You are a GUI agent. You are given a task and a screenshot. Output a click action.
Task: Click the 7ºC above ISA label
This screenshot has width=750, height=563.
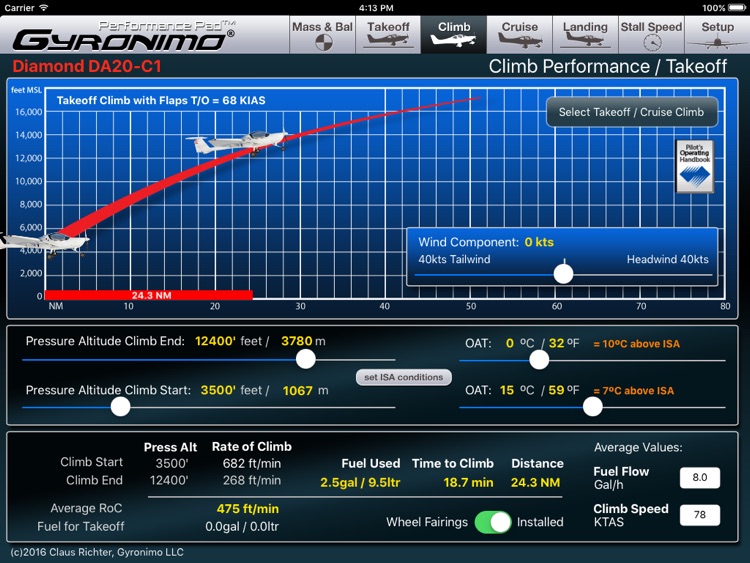tap(634, 391)
